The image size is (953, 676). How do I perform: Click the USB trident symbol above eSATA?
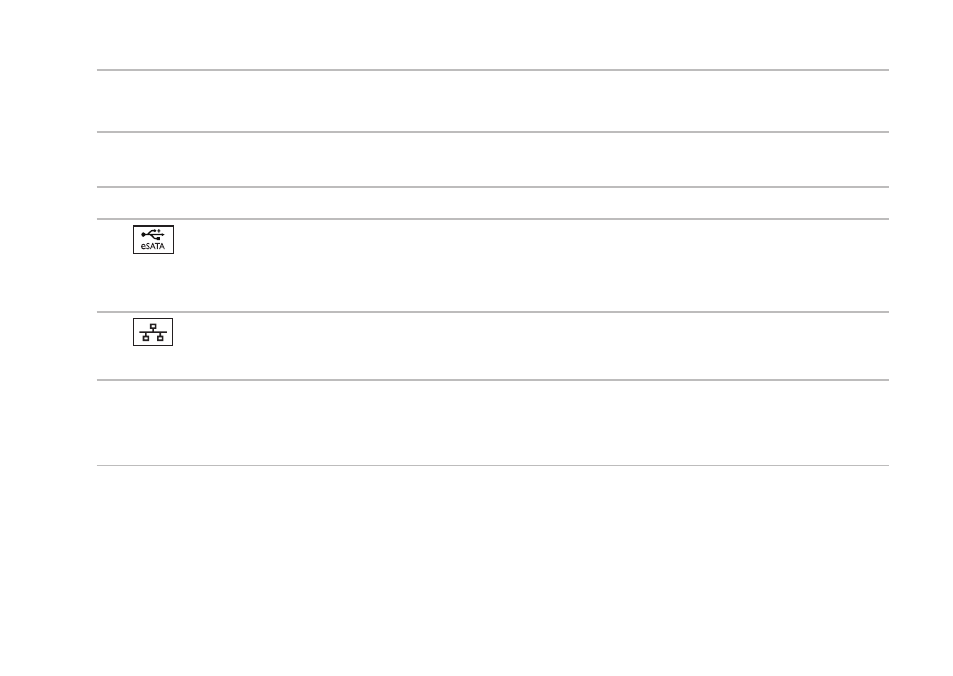tap(153, 234)
